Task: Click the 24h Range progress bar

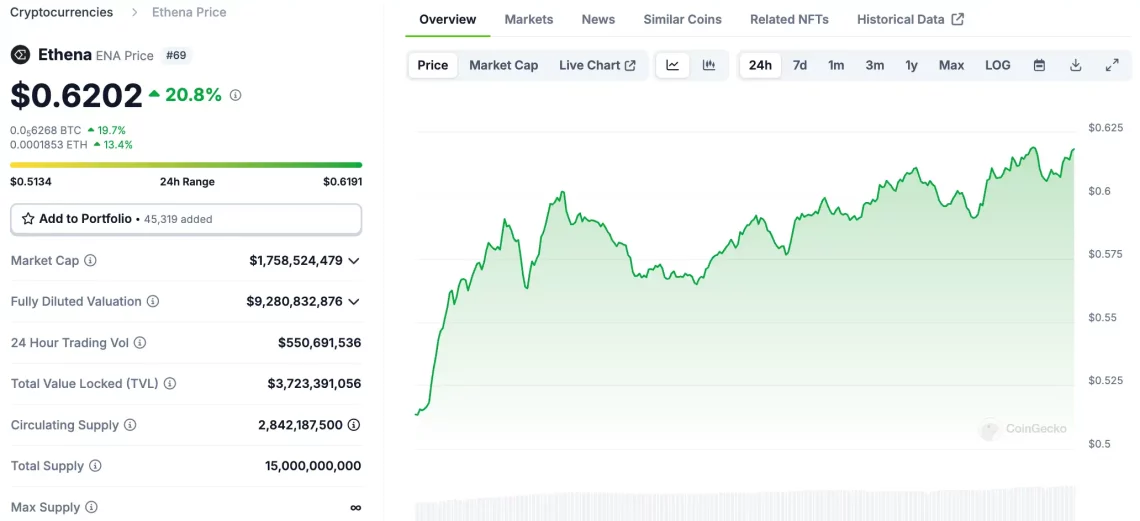Action: pyautogui.click(x=186, y=165)
